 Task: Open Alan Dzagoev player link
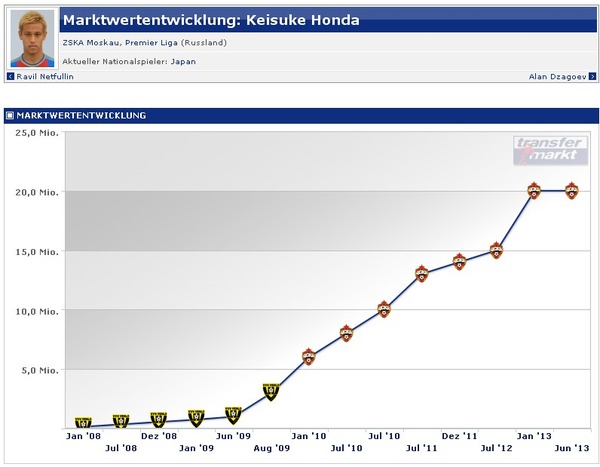[x=558, y=77]
